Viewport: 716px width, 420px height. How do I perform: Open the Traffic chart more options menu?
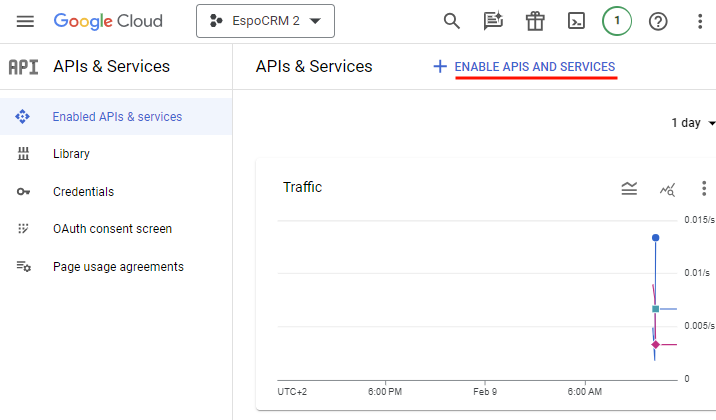point(702,188)
